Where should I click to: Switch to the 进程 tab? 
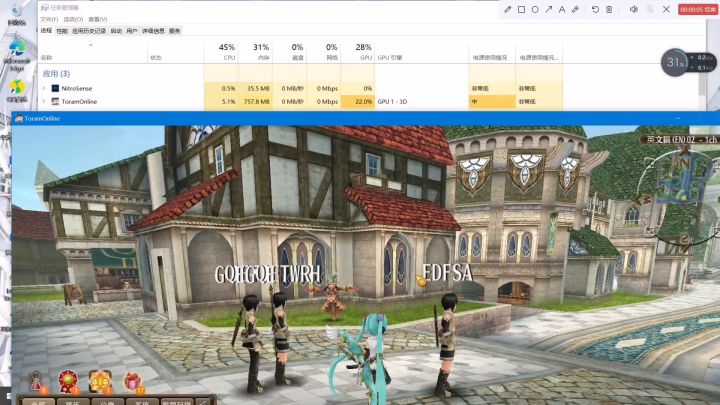coord(46,31)
